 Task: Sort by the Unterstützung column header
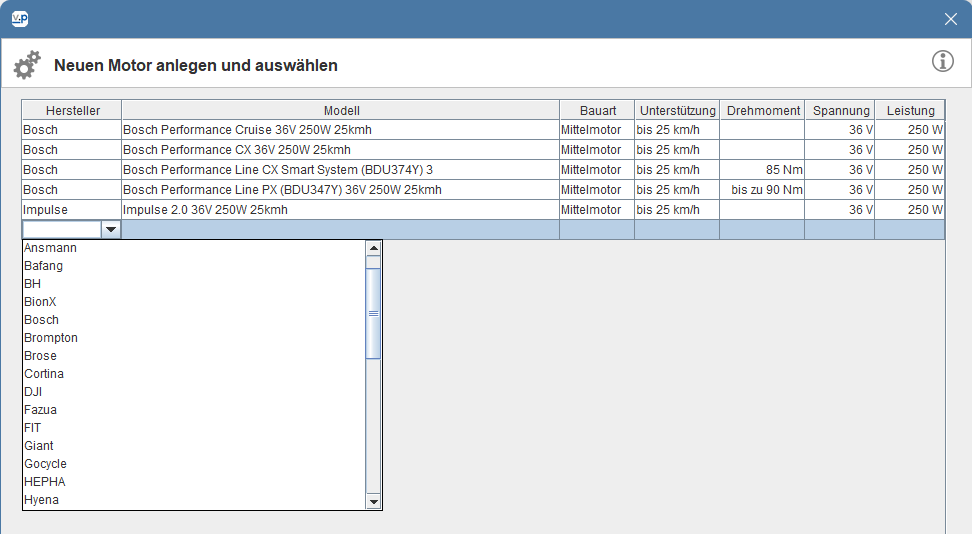677,110
